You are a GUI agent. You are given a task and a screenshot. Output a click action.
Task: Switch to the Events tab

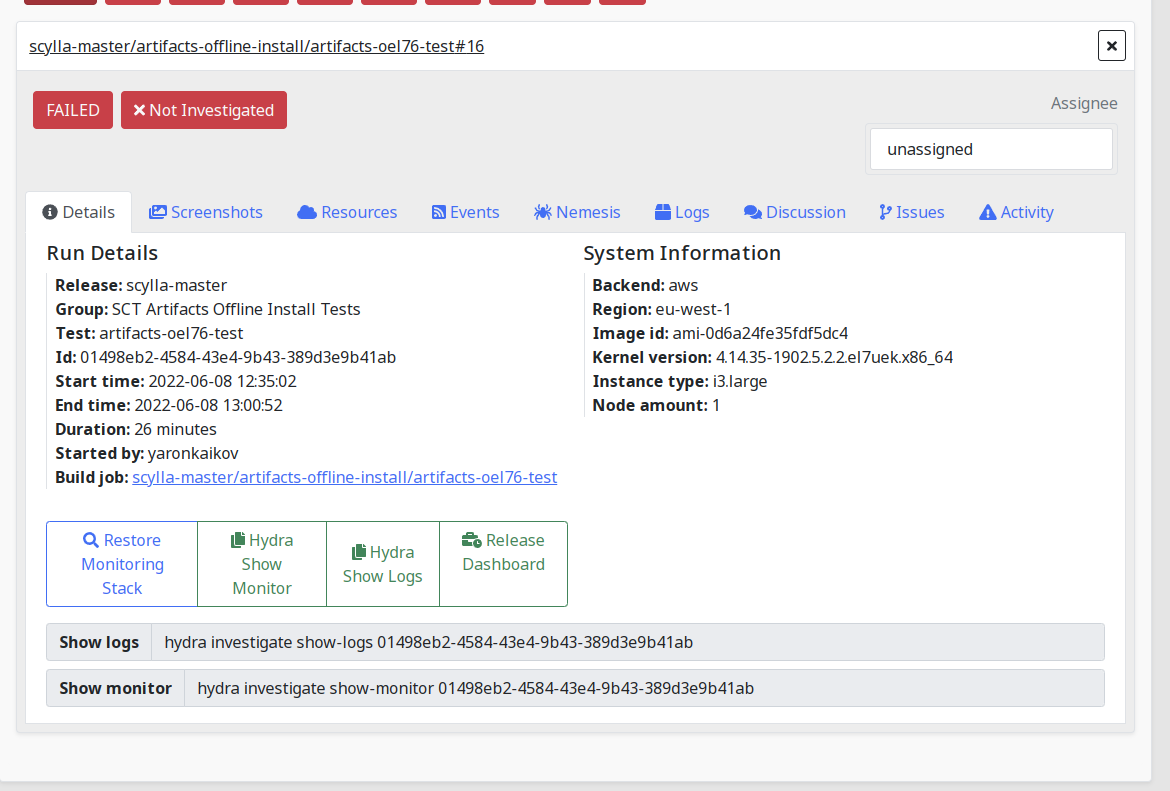tap(465, 212)
